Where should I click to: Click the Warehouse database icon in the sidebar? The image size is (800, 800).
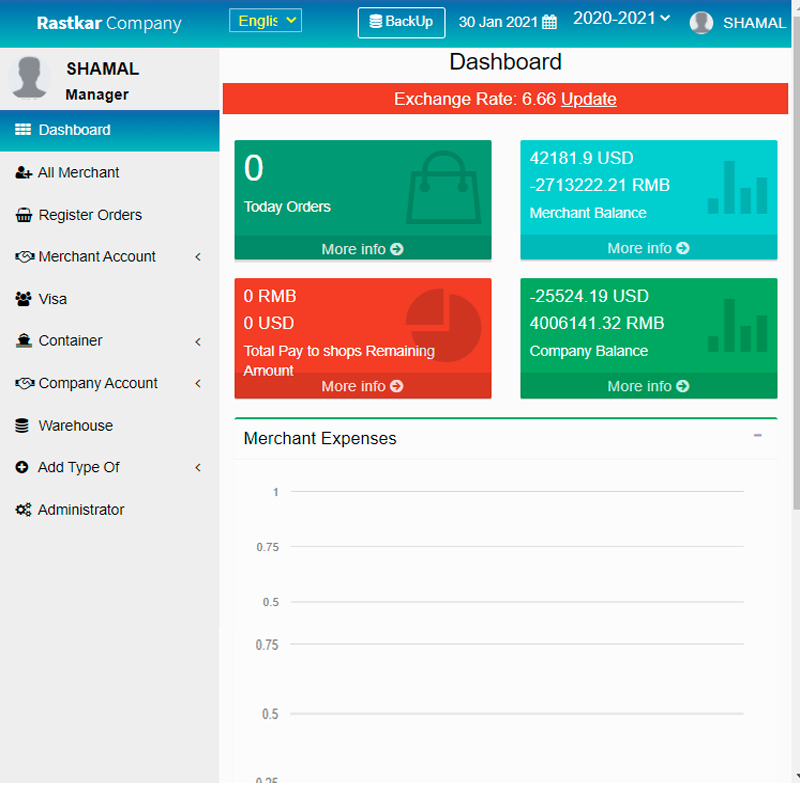coord(22,426)
